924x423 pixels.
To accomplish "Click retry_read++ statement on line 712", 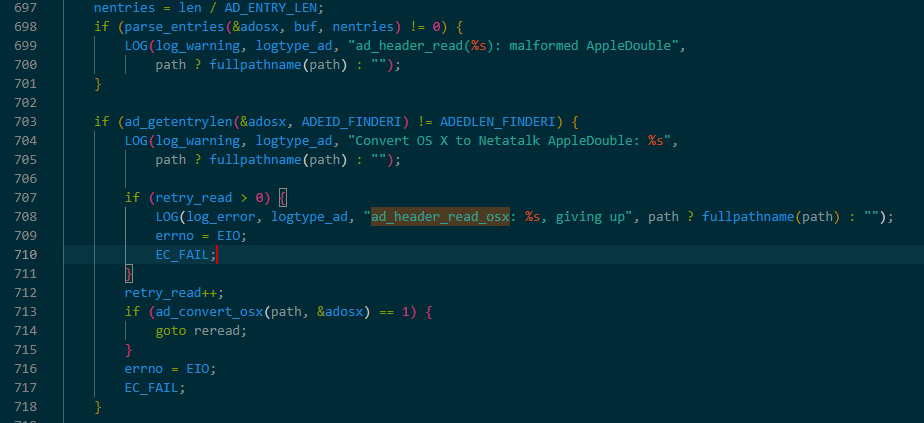I will pos(174,293).
